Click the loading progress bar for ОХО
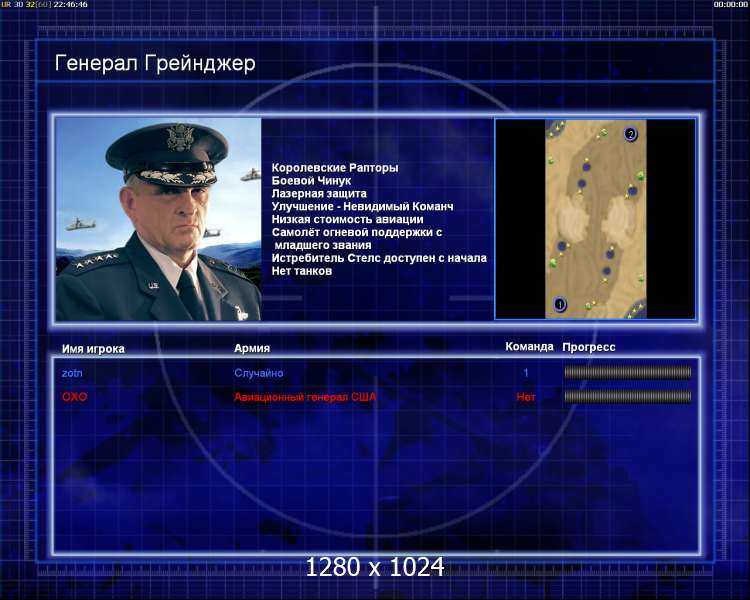The height and width of the screenshot is (600, 750). (628, 396)
